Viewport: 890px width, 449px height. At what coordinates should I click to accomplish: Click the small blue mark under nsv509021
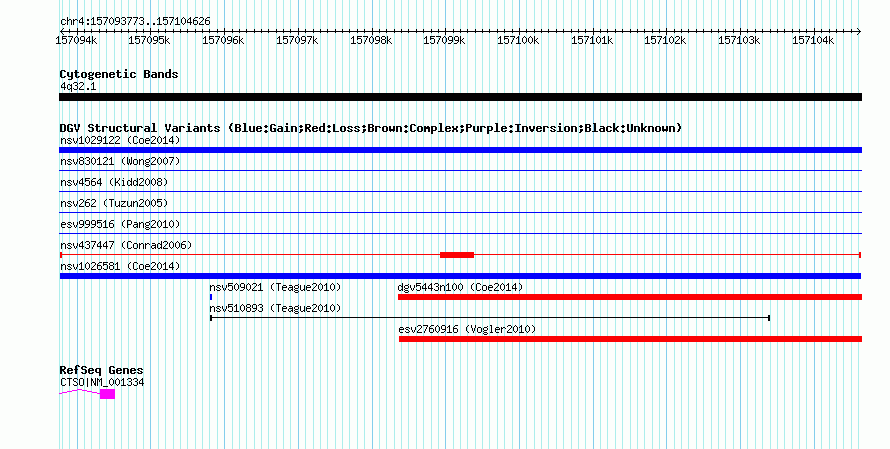[211, 297]
